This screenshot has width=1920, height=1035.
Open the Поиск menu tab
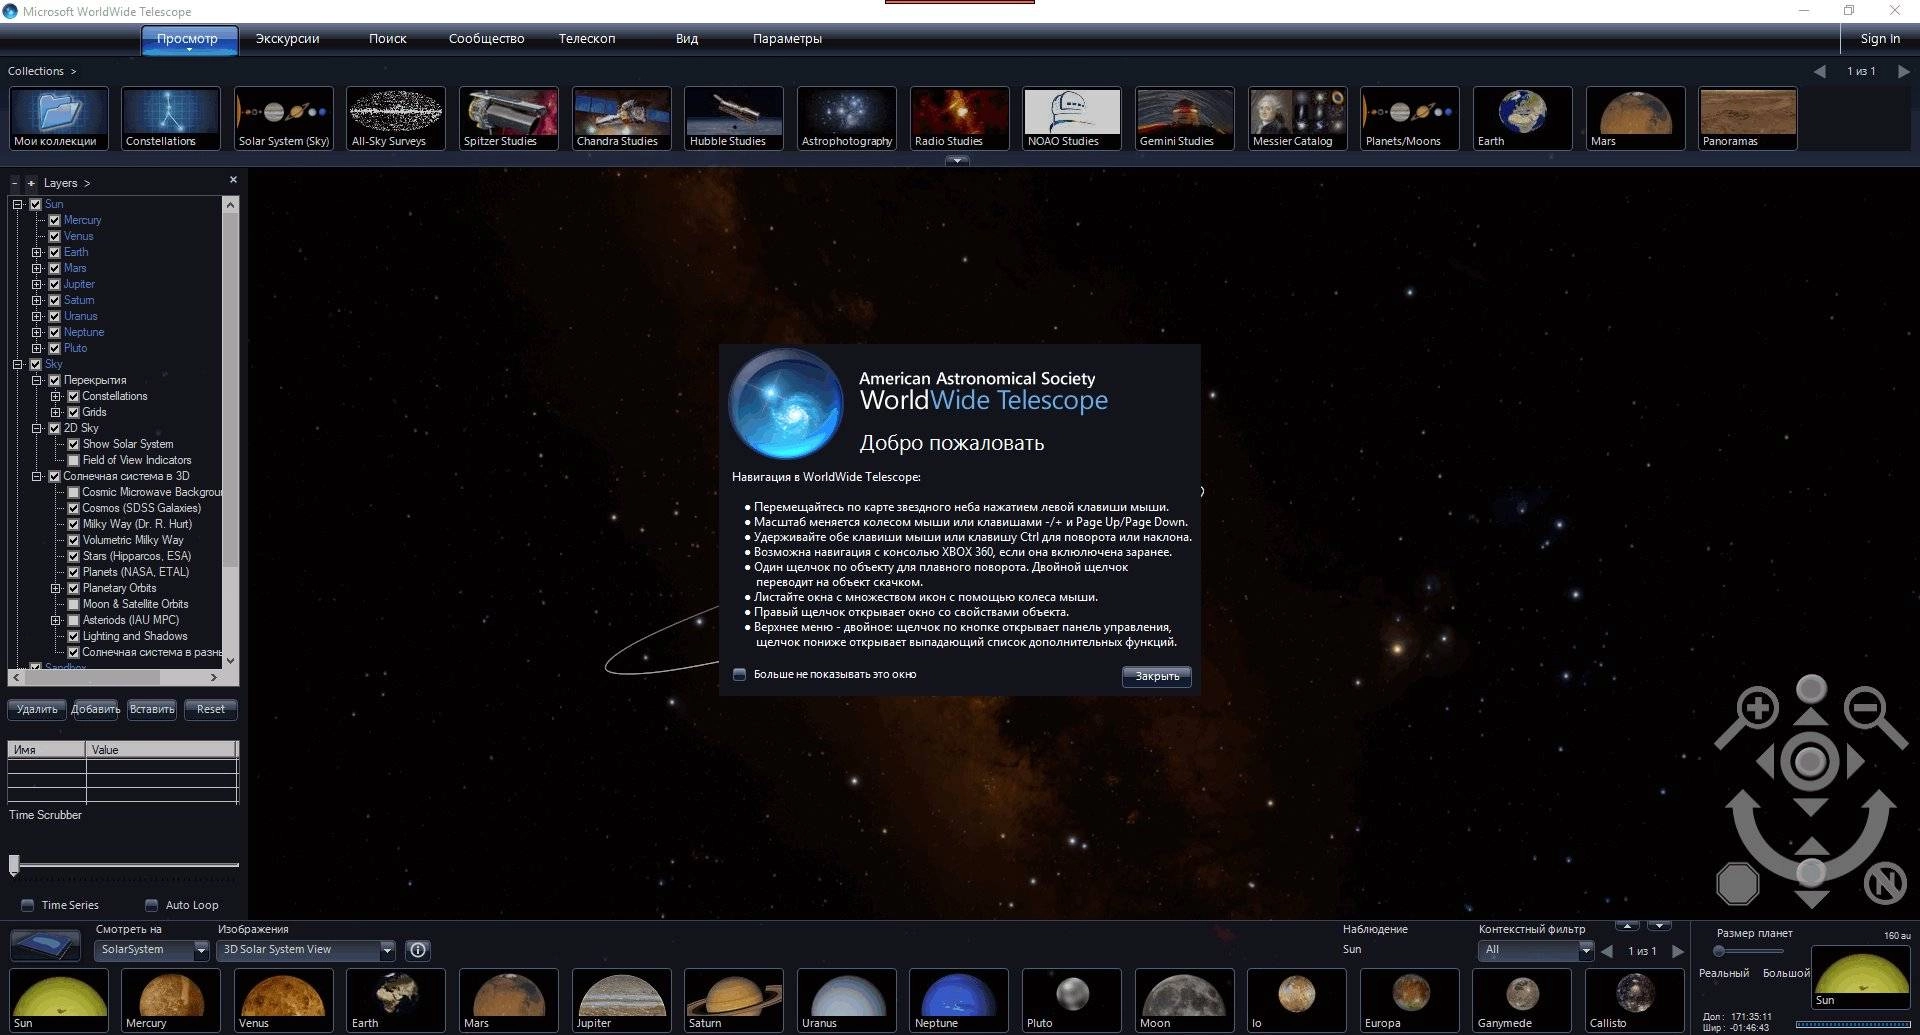click(388, 39)
